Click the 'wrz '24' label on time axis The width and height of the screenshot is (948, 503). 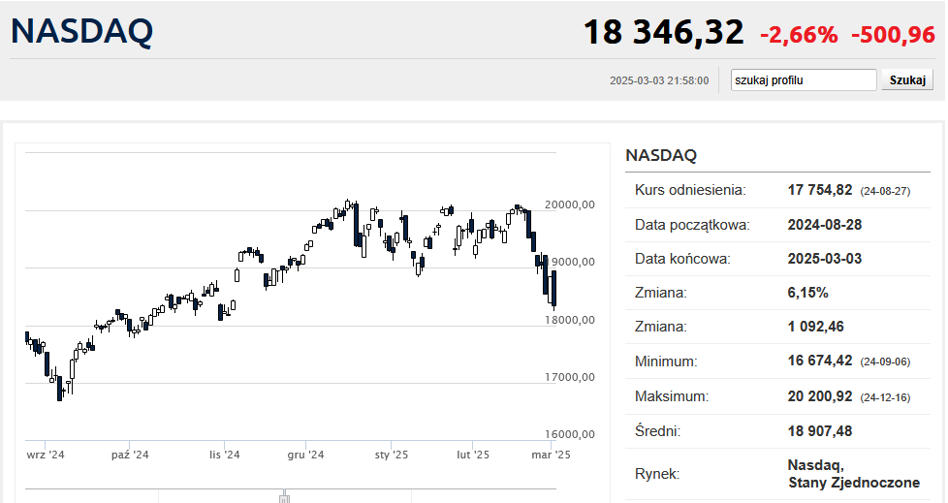pos(46,454)
